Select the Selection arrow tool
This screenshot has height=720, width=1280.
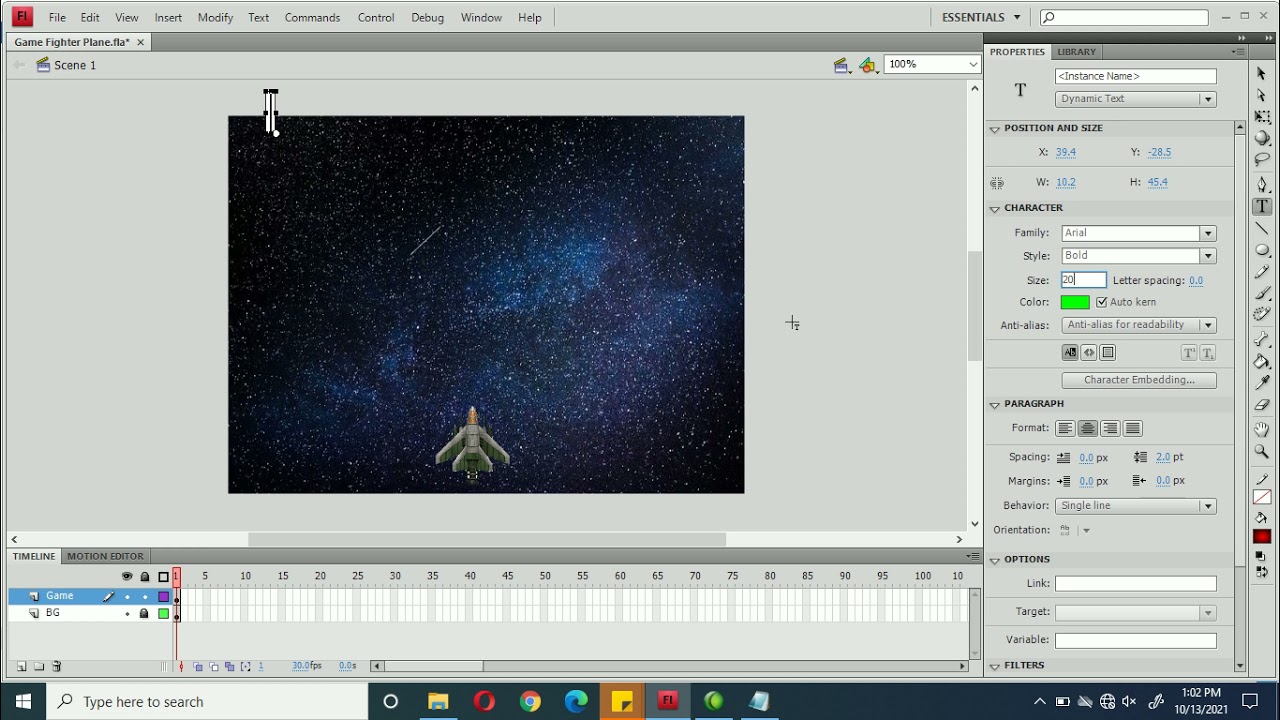pos(1262,74)
